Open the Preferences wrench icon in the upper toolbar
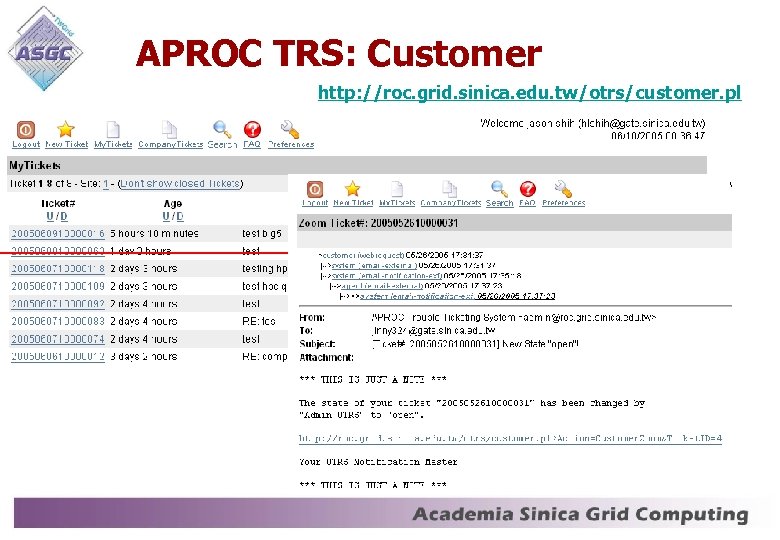 click(x=290, y=130)
